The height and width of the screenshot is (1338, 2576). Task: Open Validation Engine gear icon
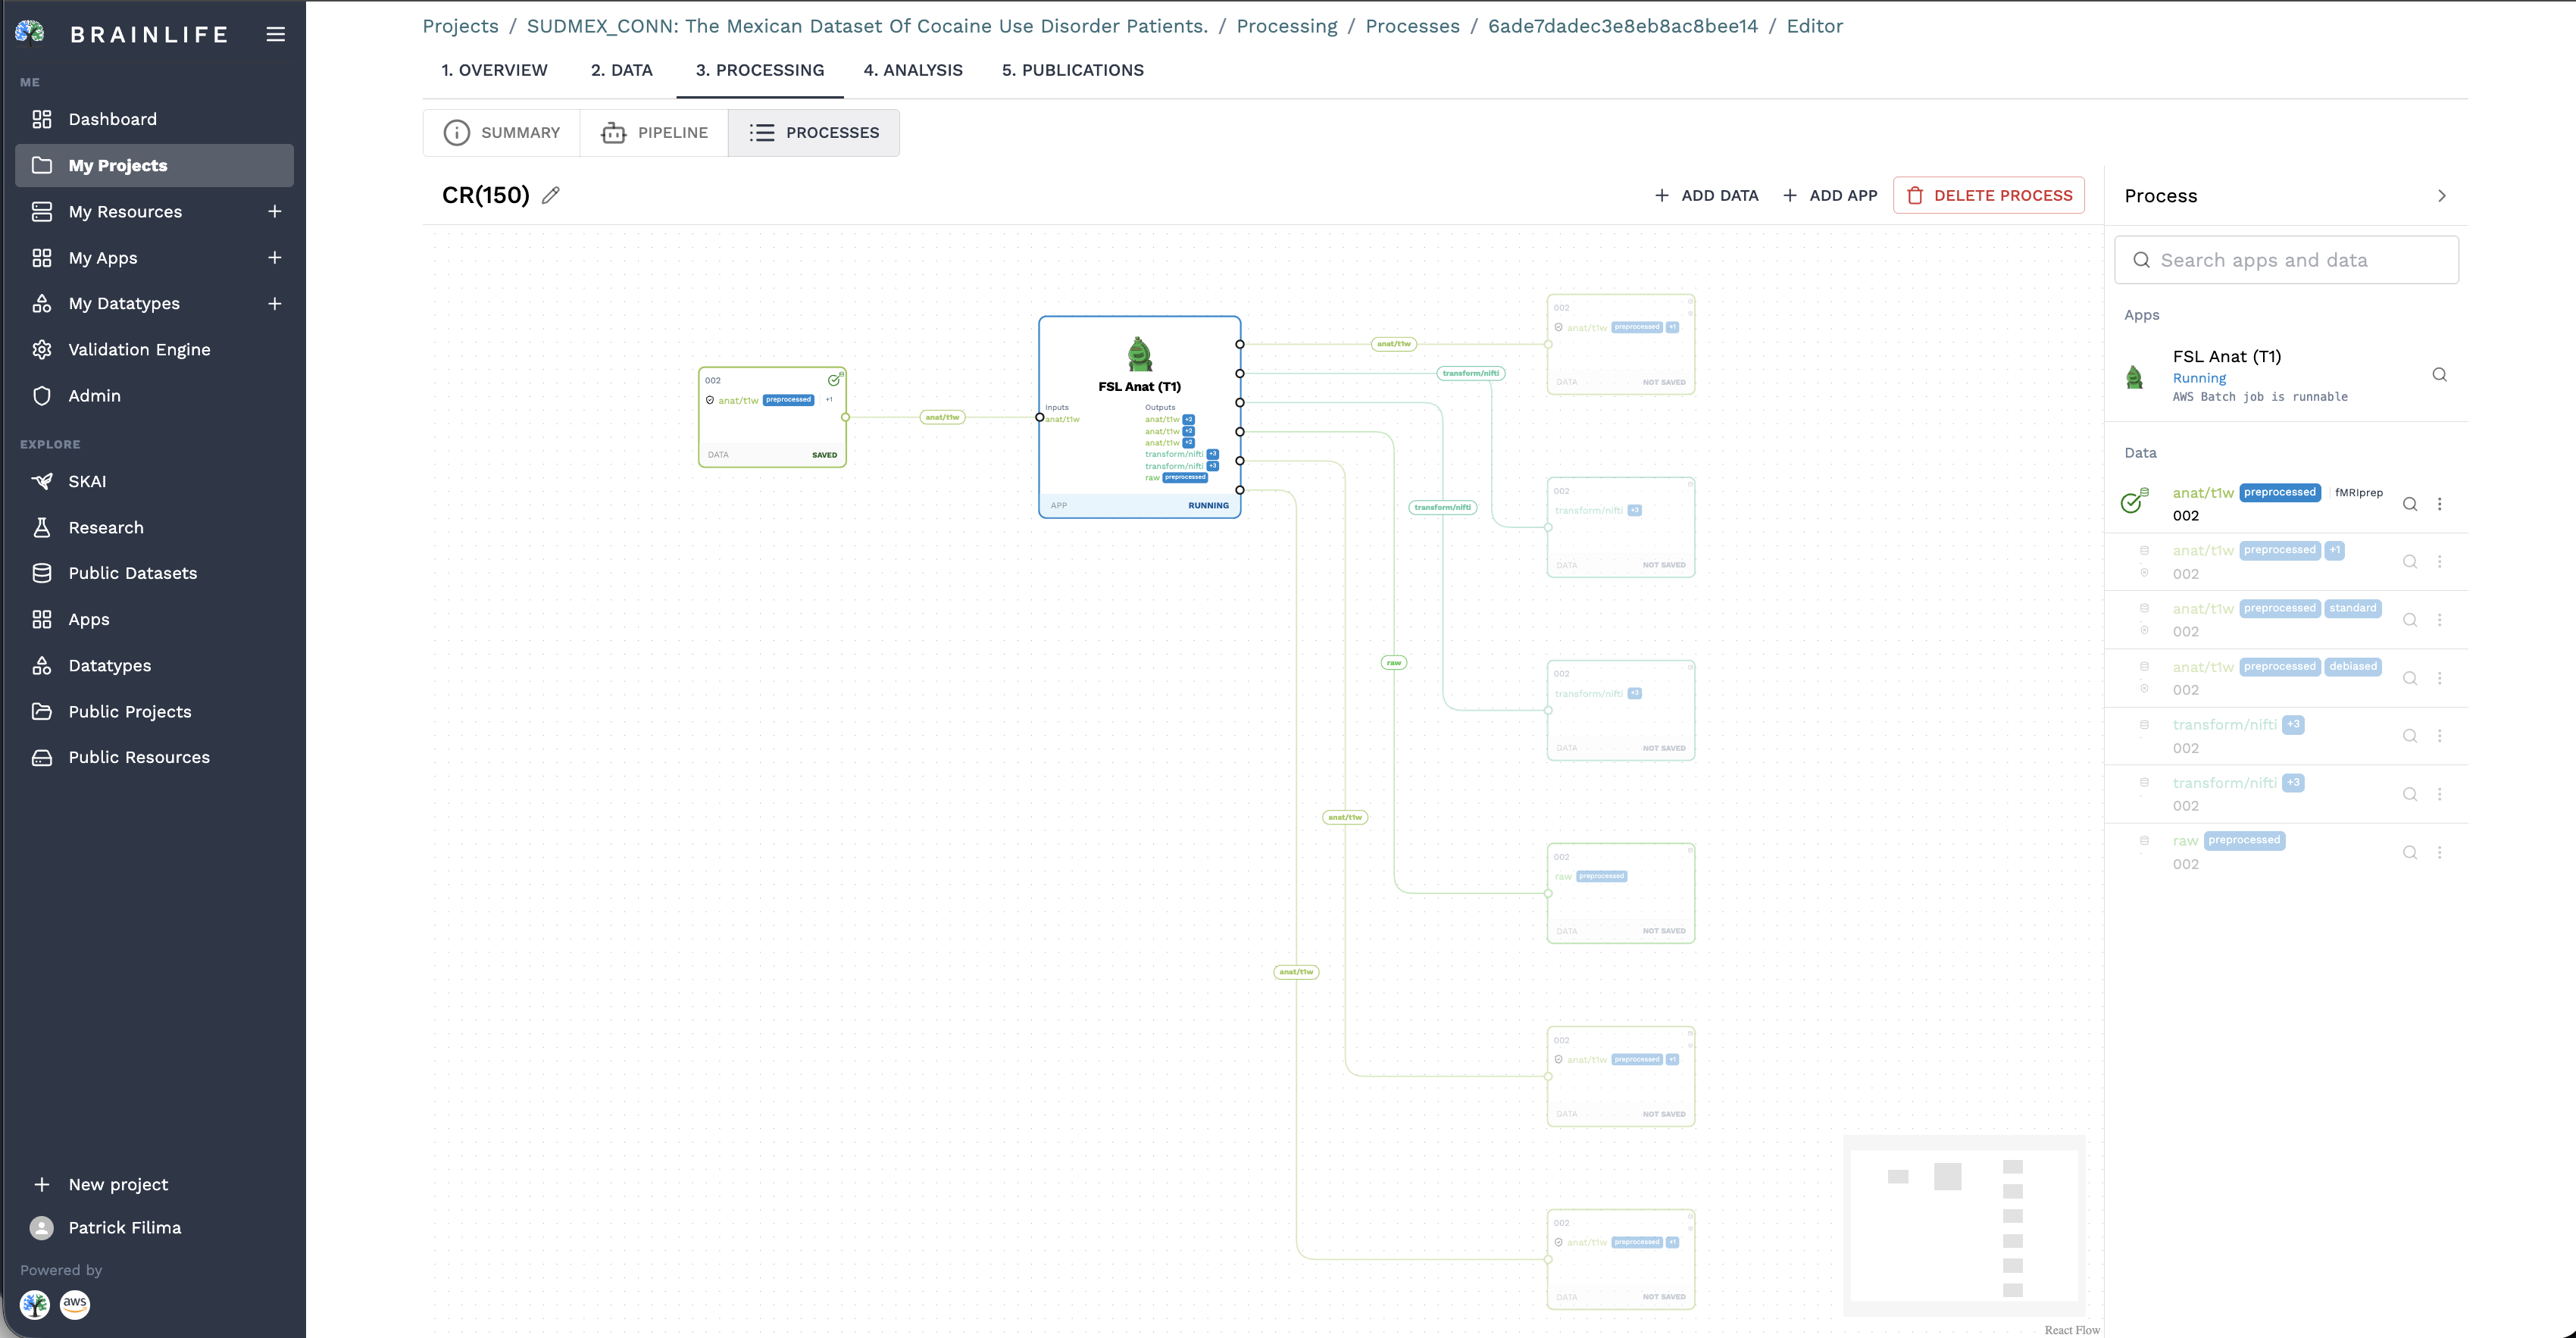click(42, 349)
